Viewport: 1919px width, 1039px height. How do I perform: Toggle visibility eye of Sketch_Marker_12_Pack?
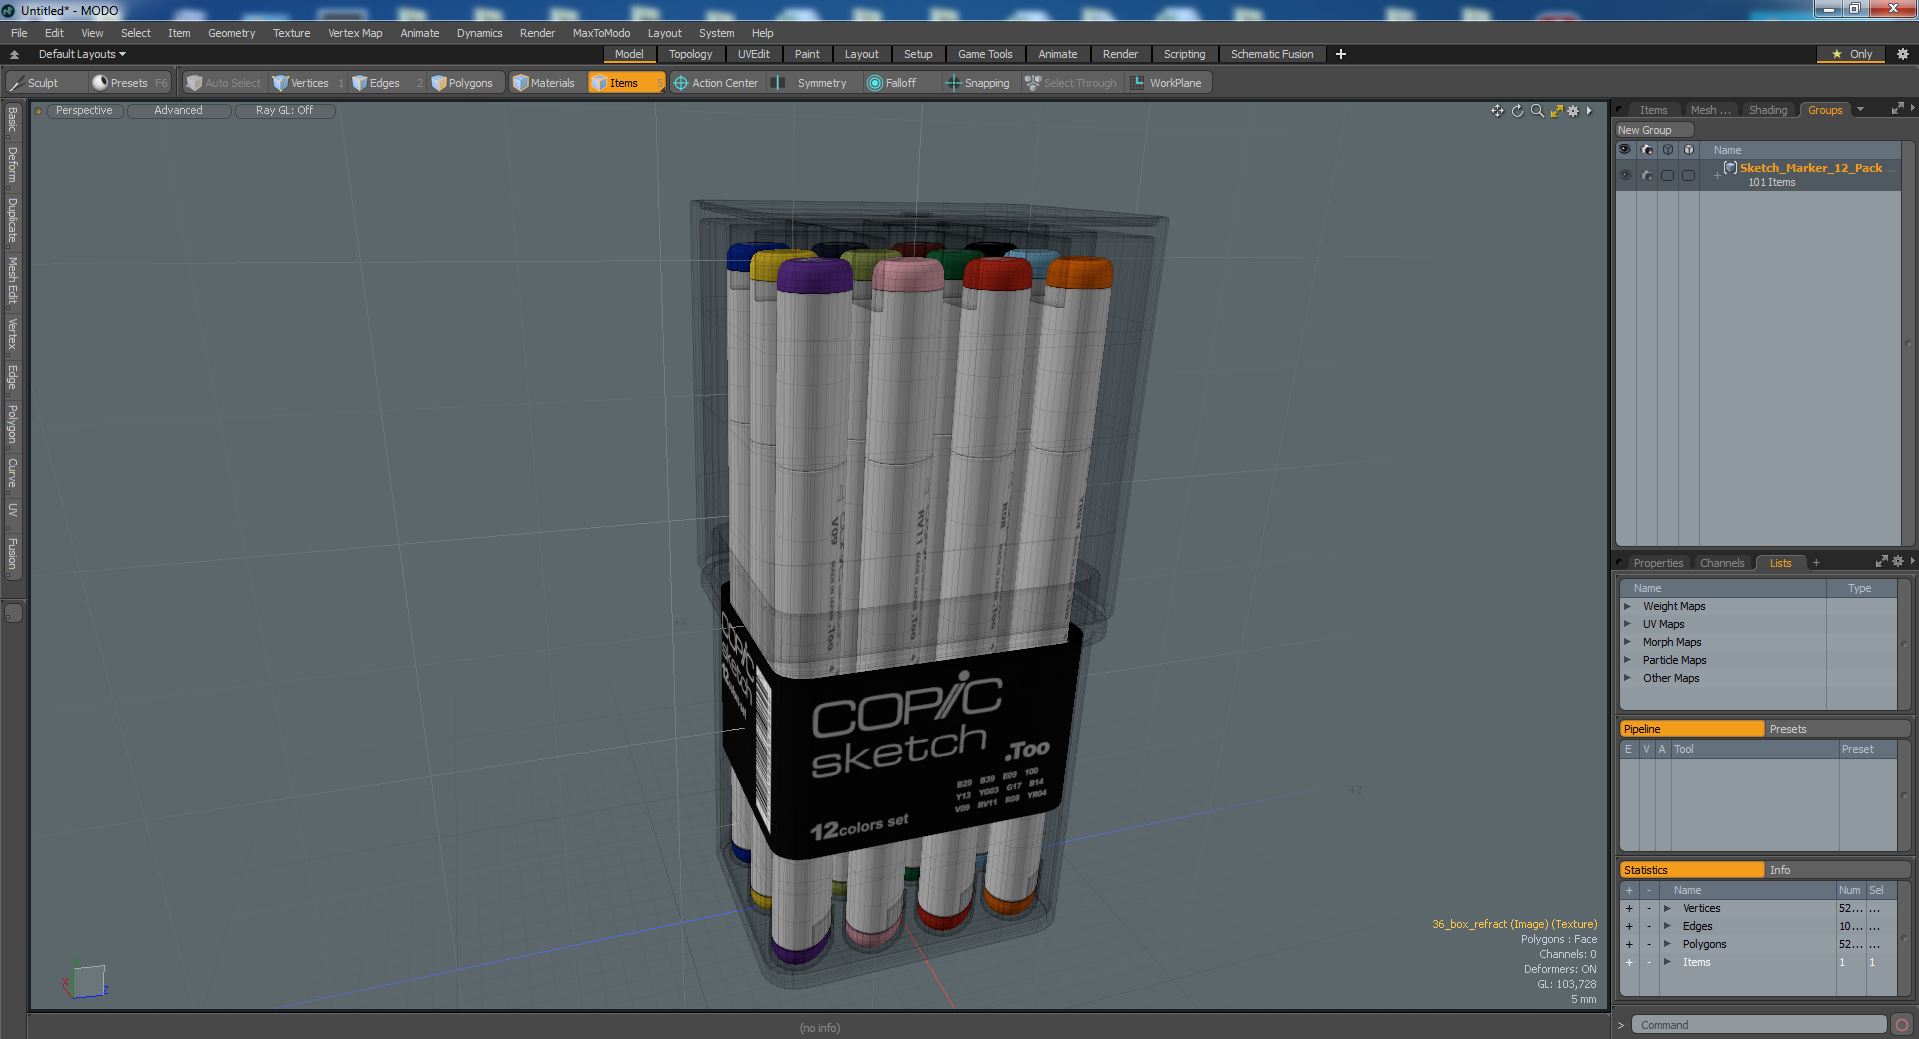(1625, 175)
